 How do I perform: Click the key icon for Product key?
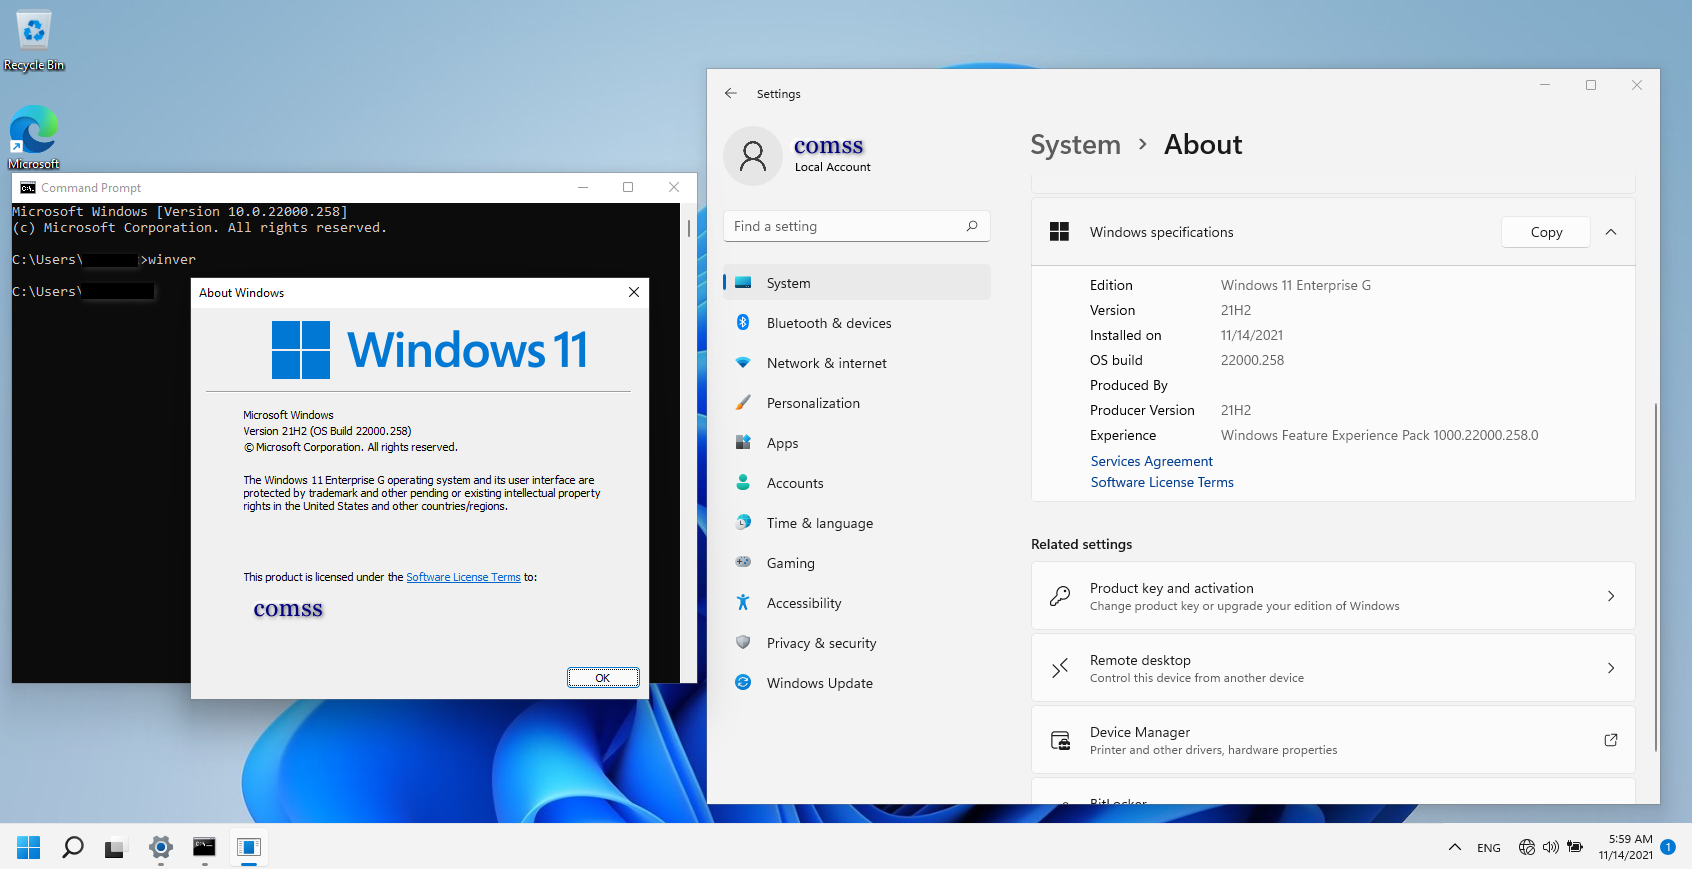pyautogui.click(x=1060, y=596)
